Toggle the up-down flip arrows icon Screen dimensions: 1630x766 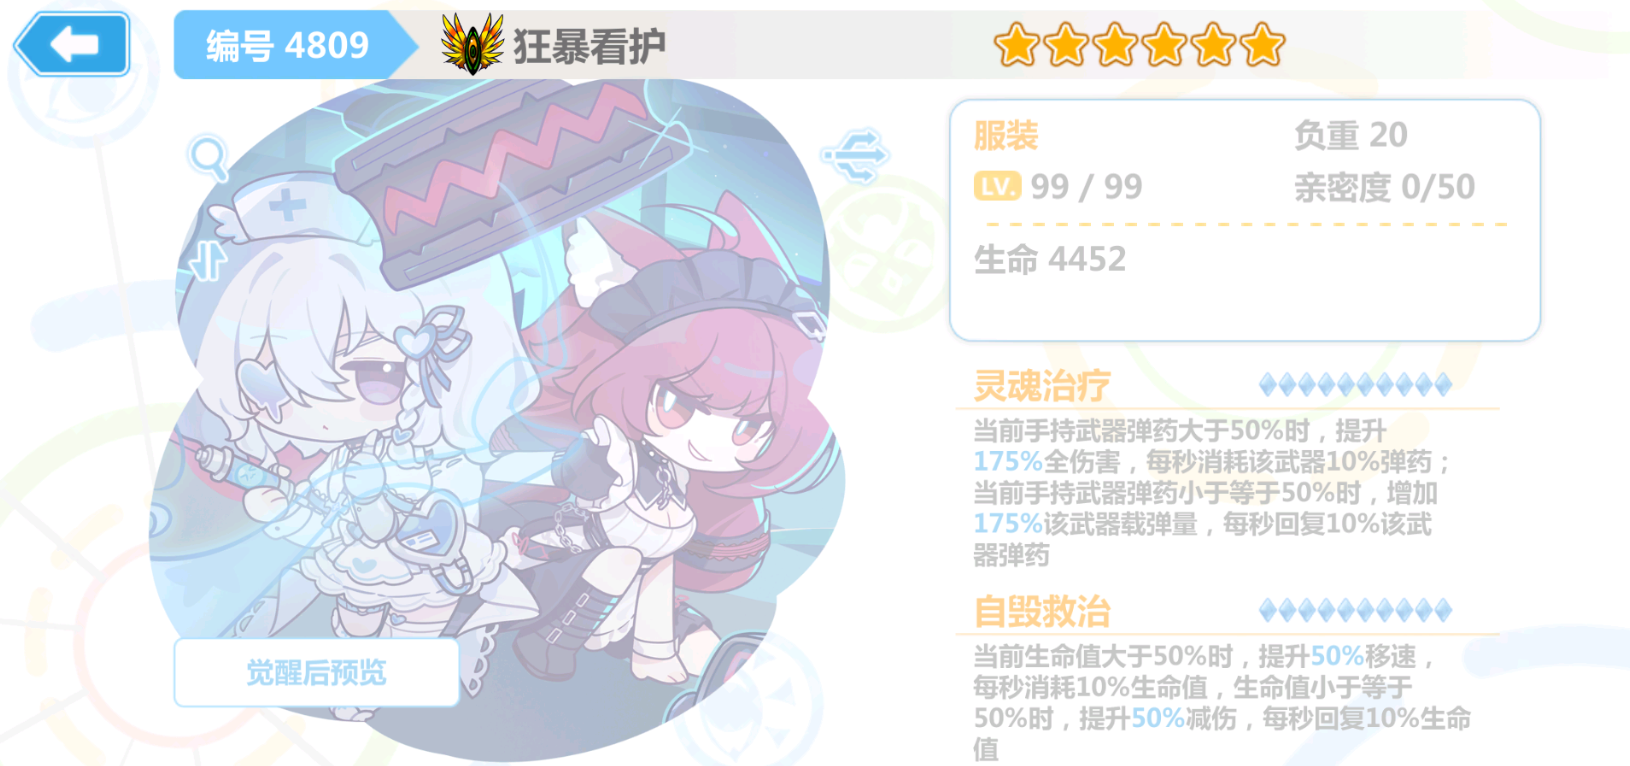click(x=208, y=260)
